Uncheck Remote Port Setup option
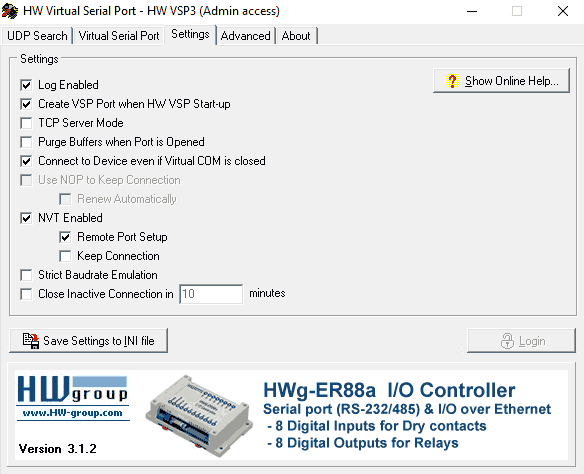 click(x=65, y=237)
